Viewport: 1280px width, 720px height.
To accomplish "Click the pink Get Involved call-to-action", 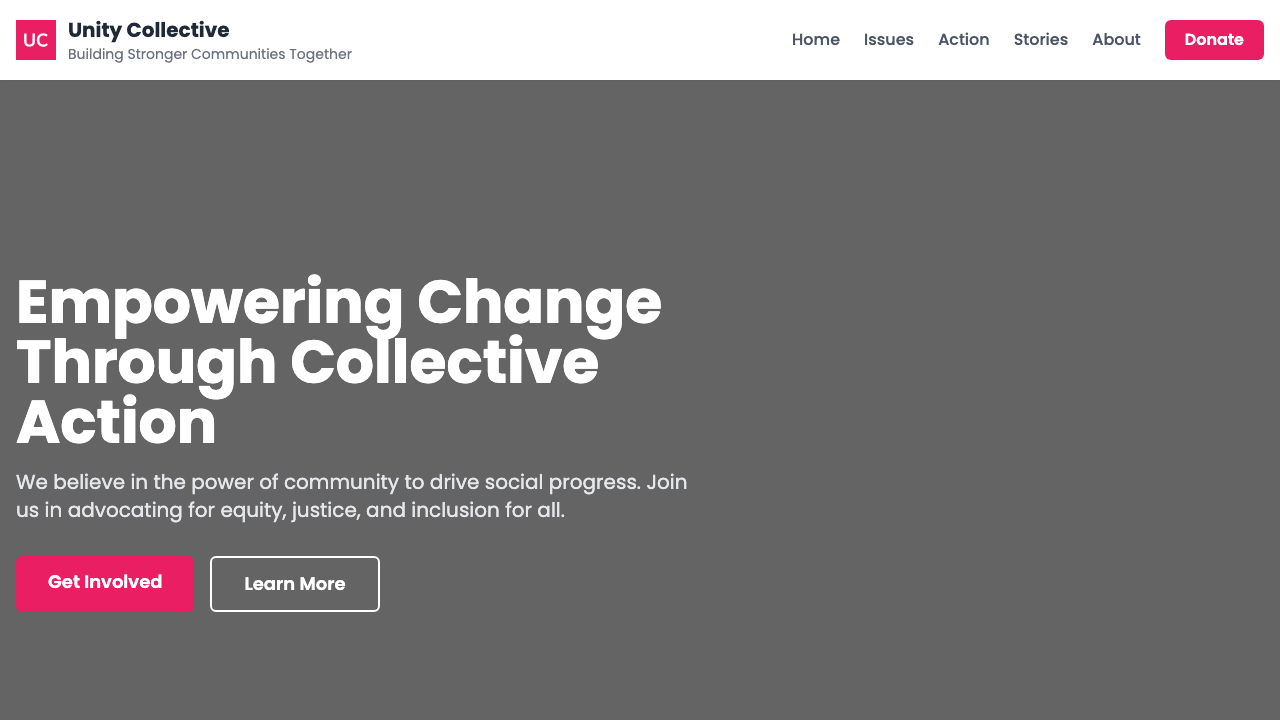I will 103,581.
